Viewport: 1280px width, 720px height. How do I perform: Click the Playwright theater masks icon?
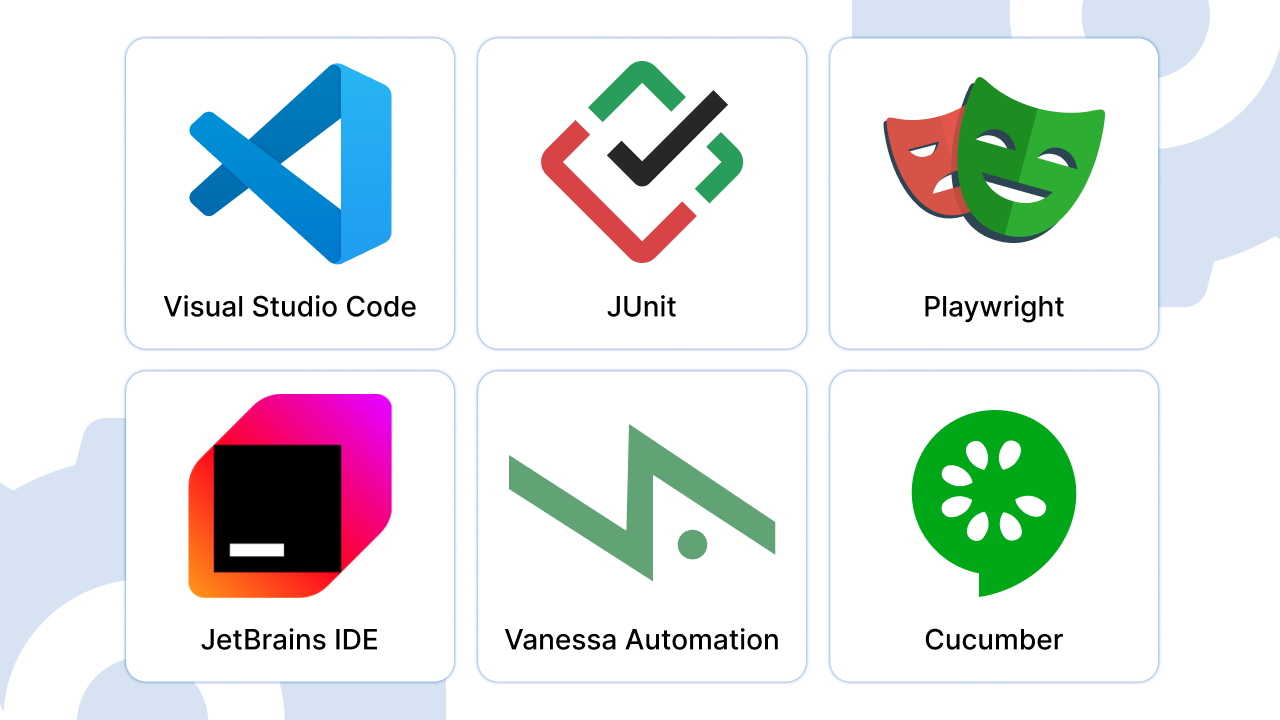click(x=994, y=159)
